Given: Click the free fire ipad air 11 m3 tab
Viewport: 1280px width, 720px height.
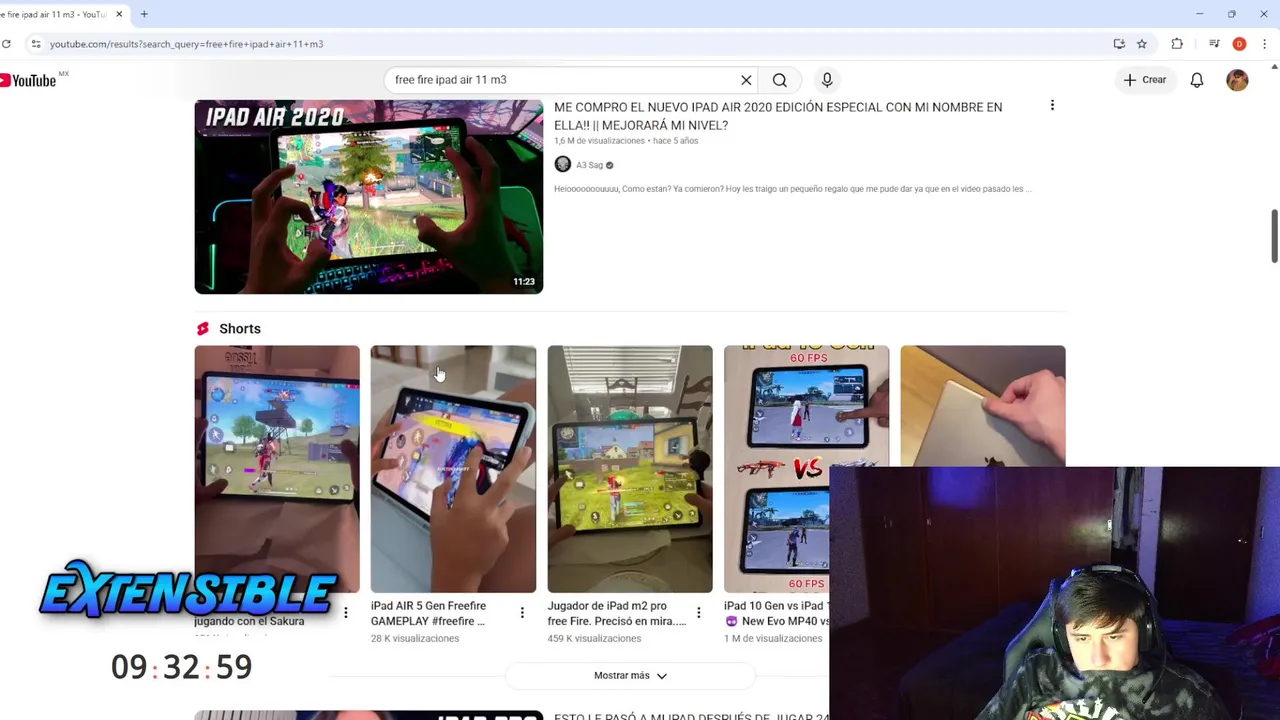Looking at the screenshot, I should click(x=60, y=14).
